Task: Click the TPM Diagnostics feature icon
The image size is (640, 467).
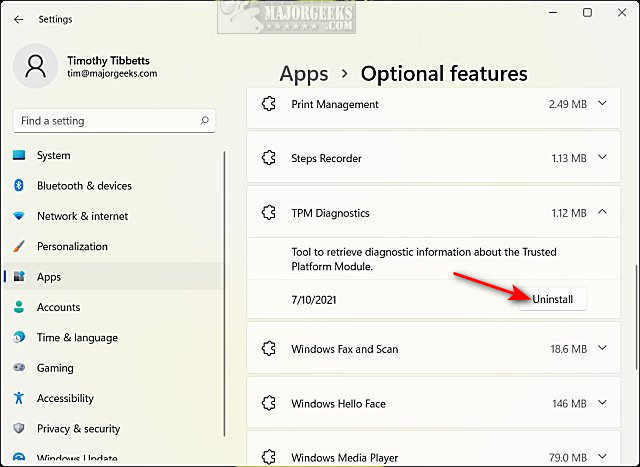Action: coord(269,213)
